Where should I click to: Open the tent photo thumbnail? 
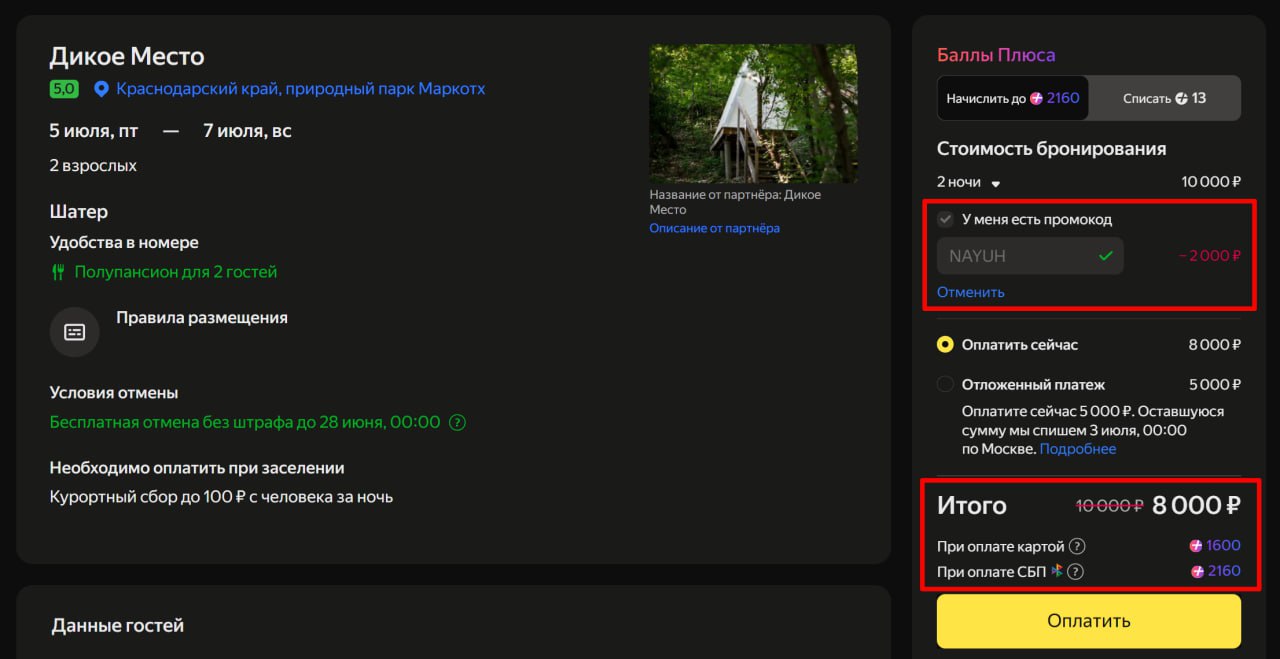753,113
